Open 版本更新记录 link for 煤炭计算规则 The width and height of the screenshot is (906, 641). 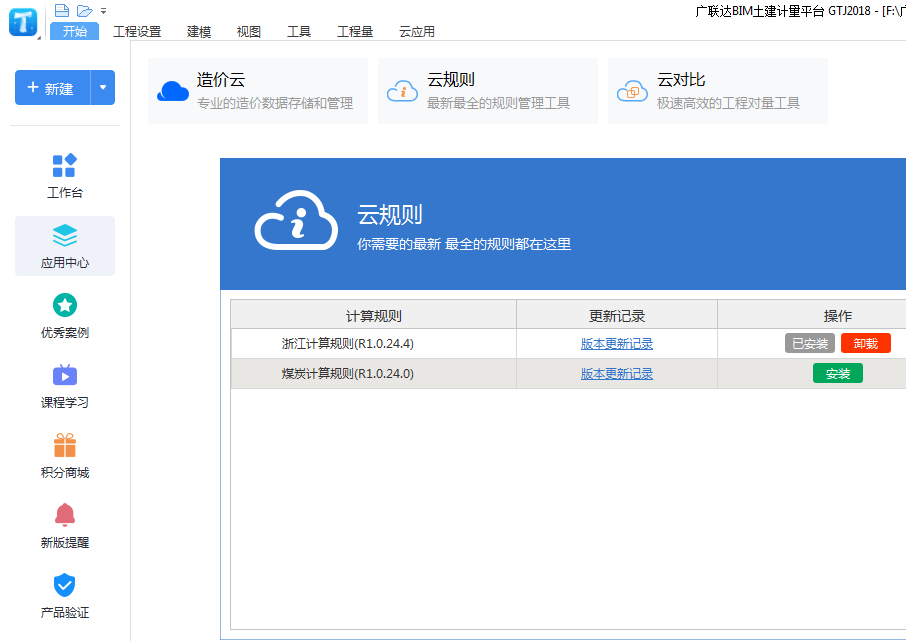(x=617, y=374)
